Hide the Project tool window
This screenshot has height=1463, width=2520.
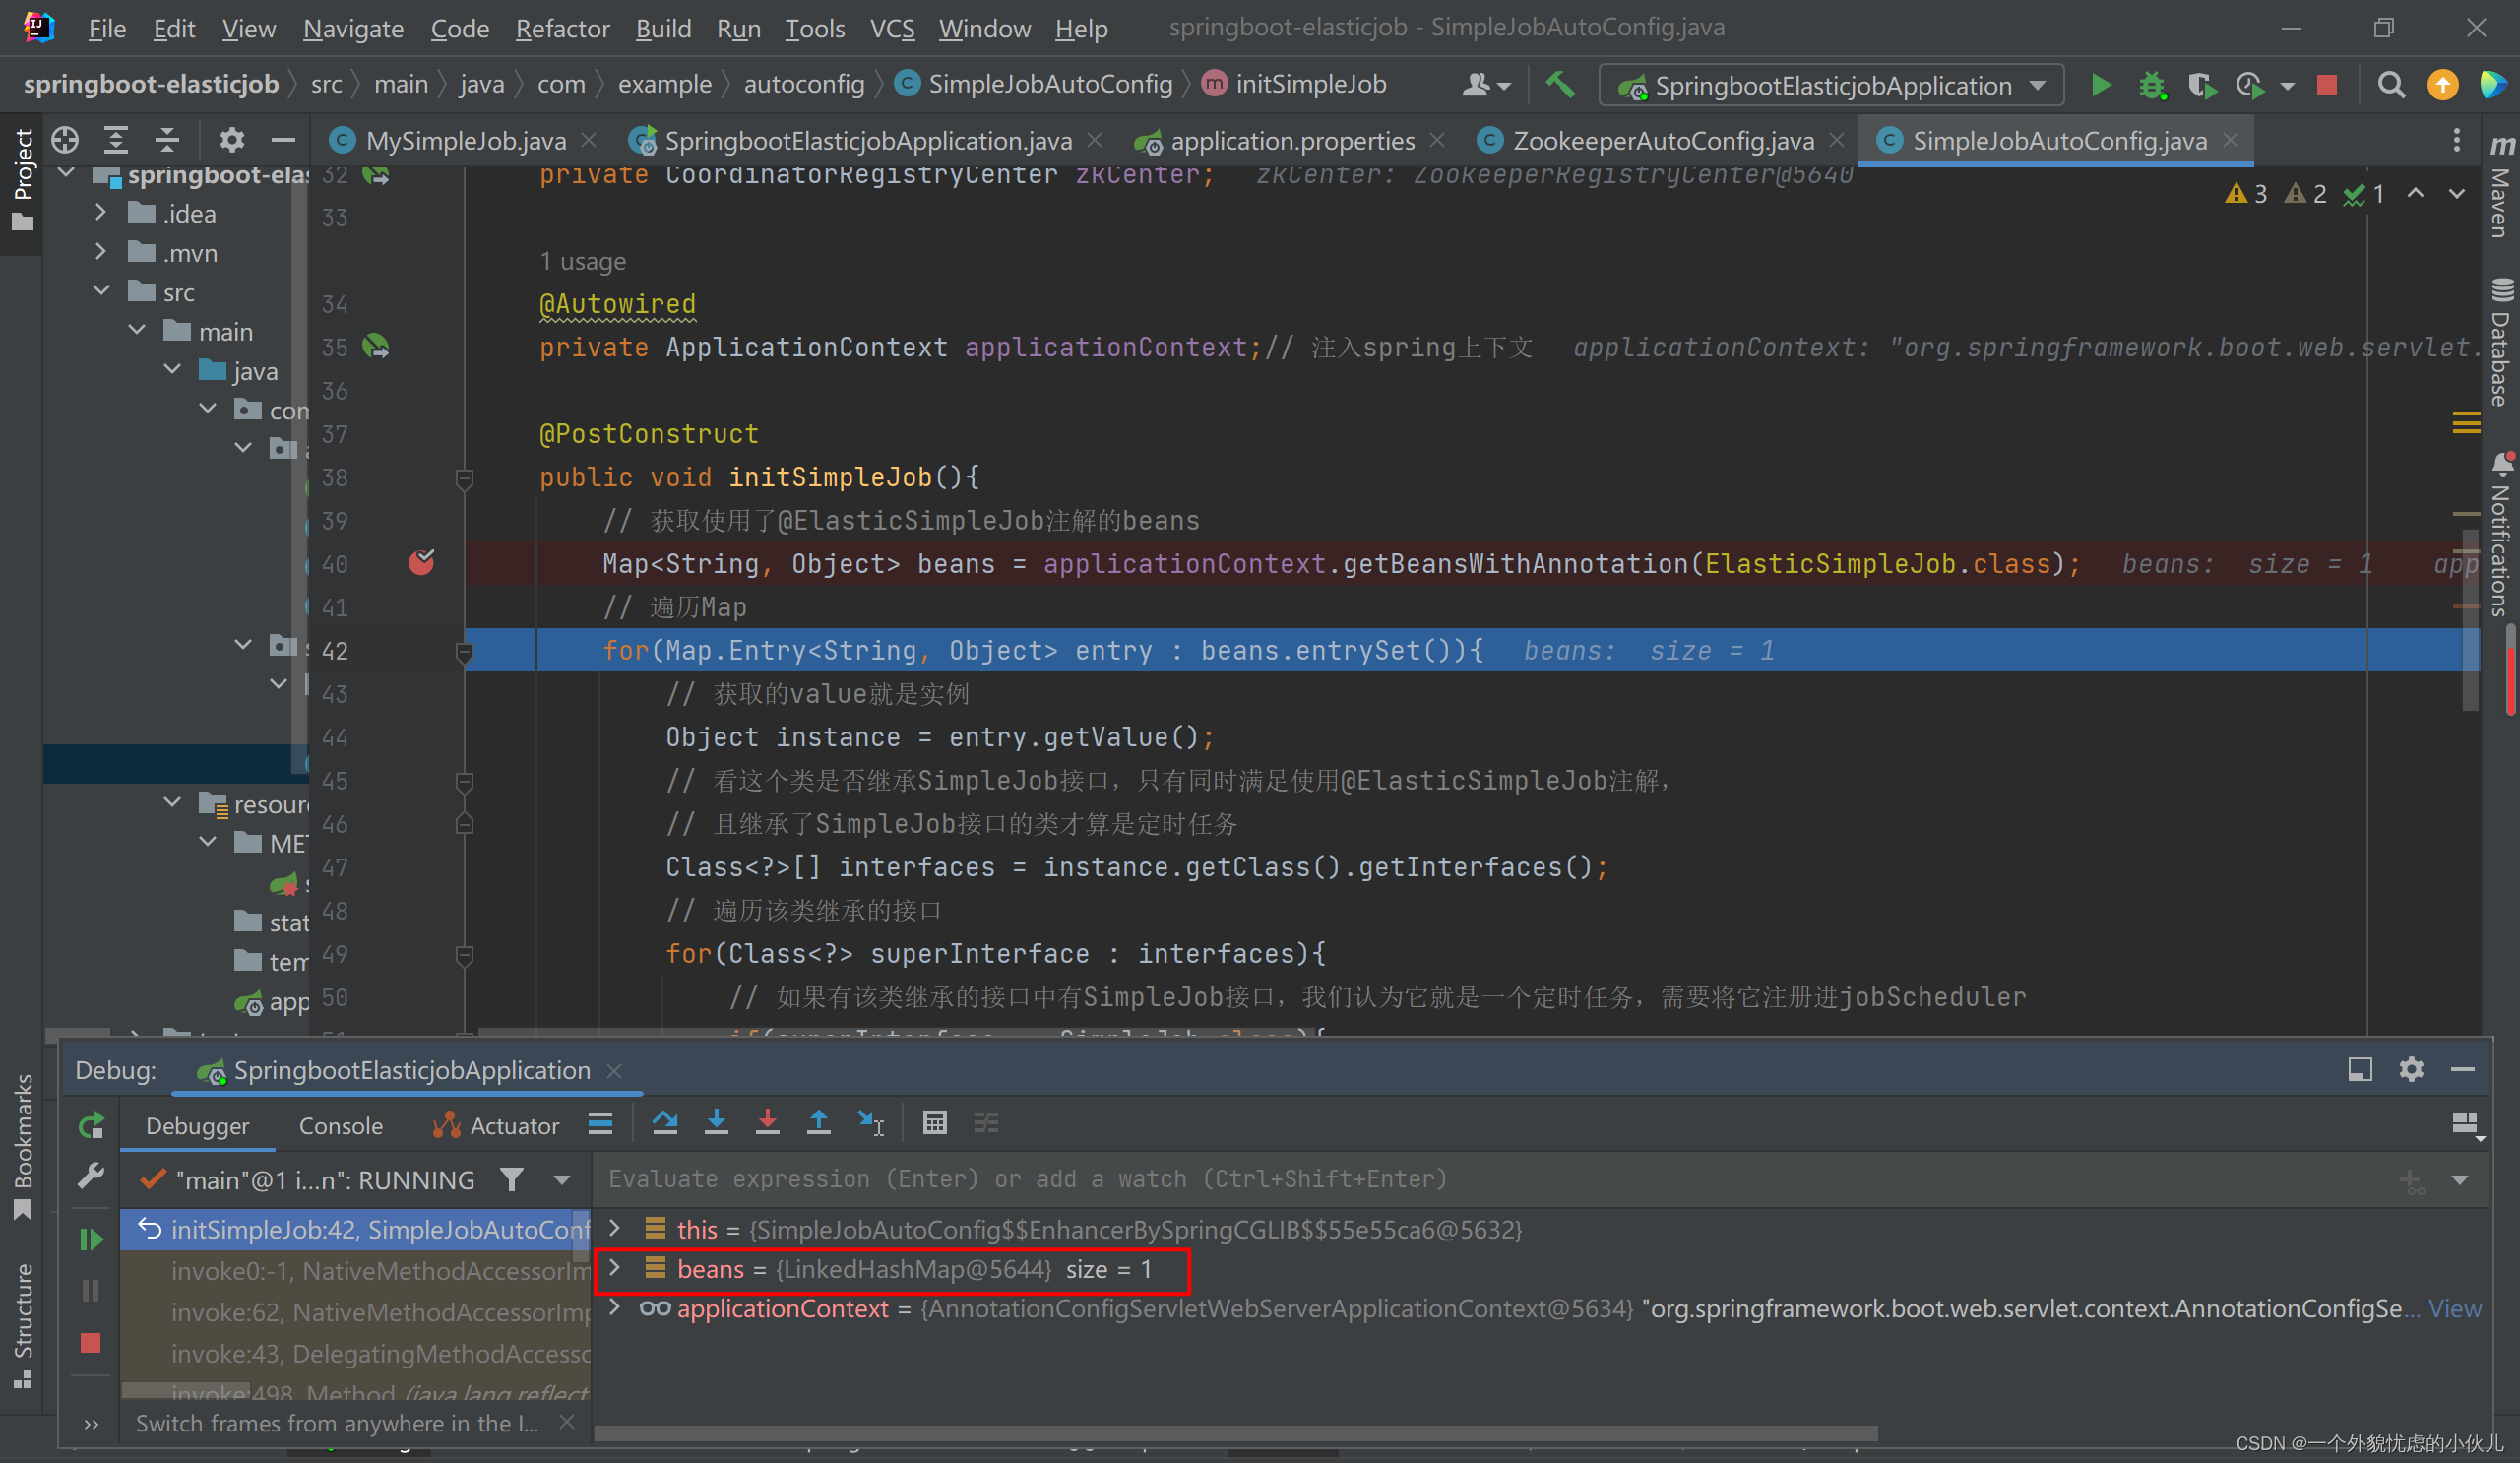[283, 140]
